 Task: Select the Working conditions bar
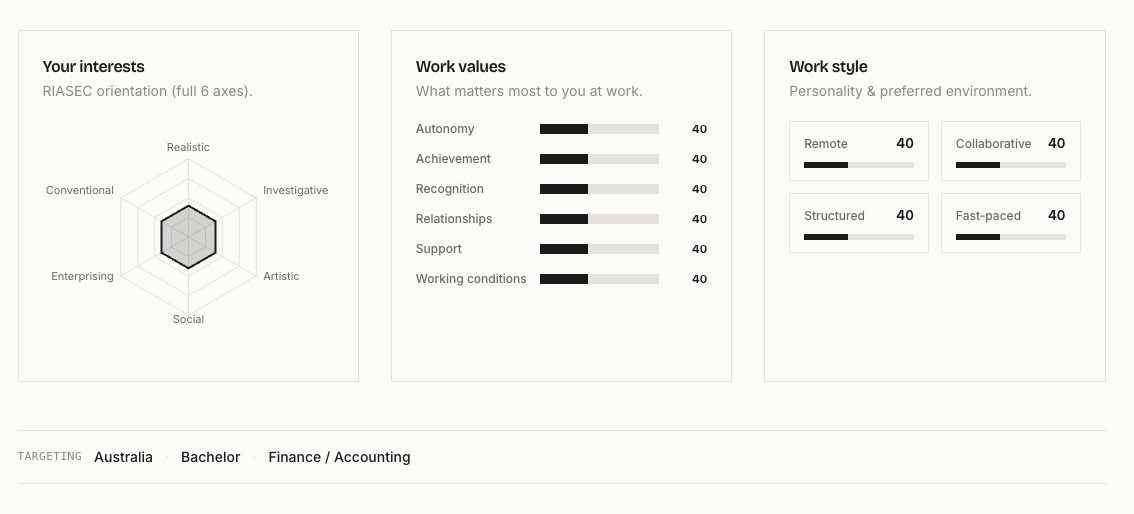pyautogui.click(x=599, y=279)
